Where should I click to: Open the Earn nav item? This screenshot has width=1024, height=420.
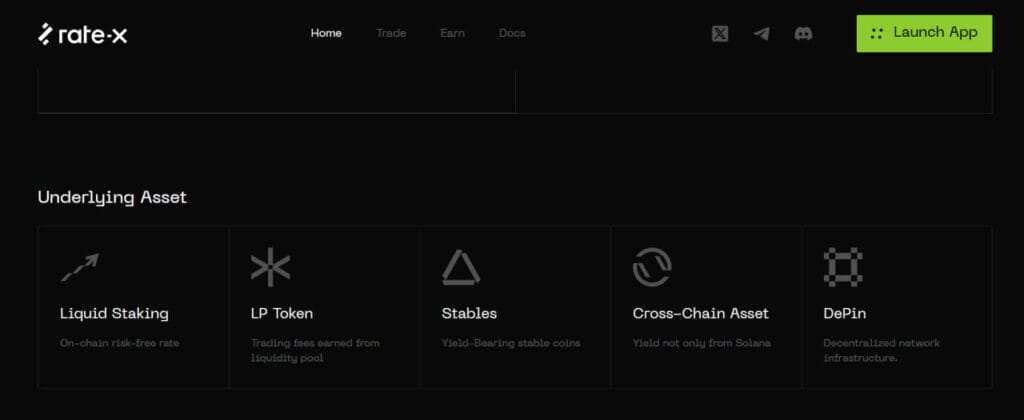[453, 33]
